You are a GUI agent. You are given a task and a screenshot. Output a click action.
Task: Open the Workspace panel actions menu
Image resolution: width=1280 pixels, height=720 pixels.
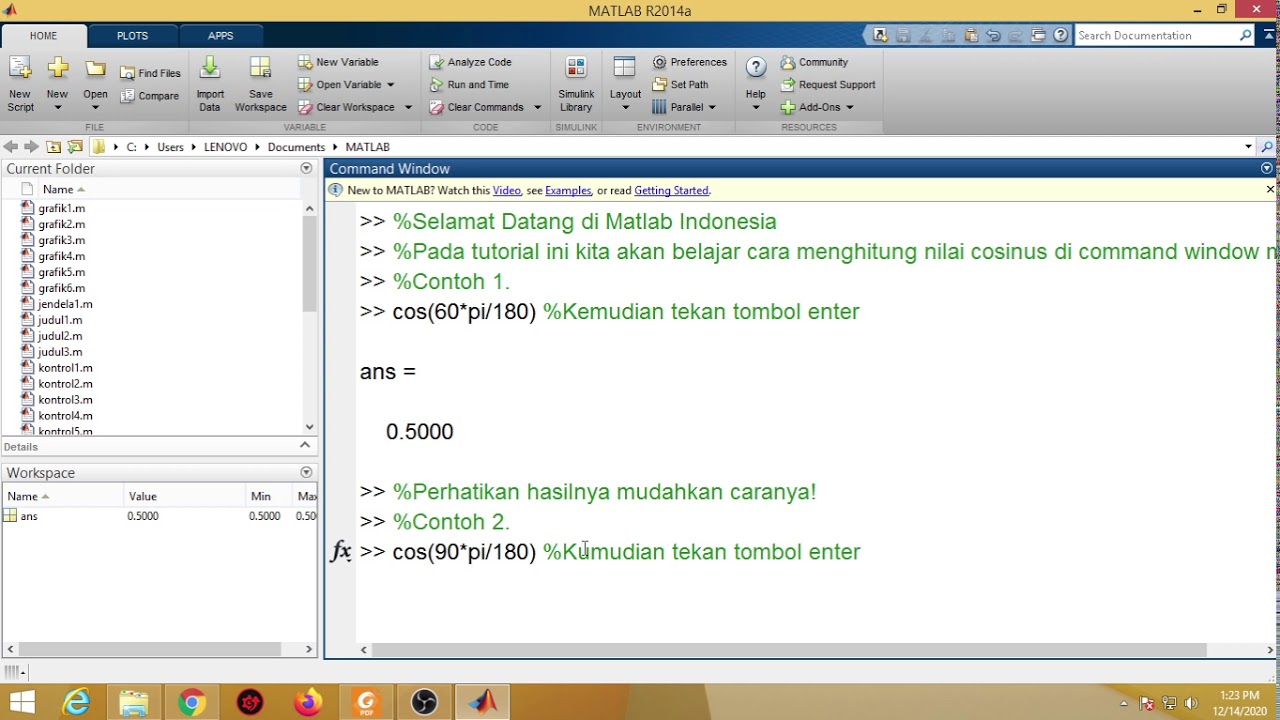(306, 472)
